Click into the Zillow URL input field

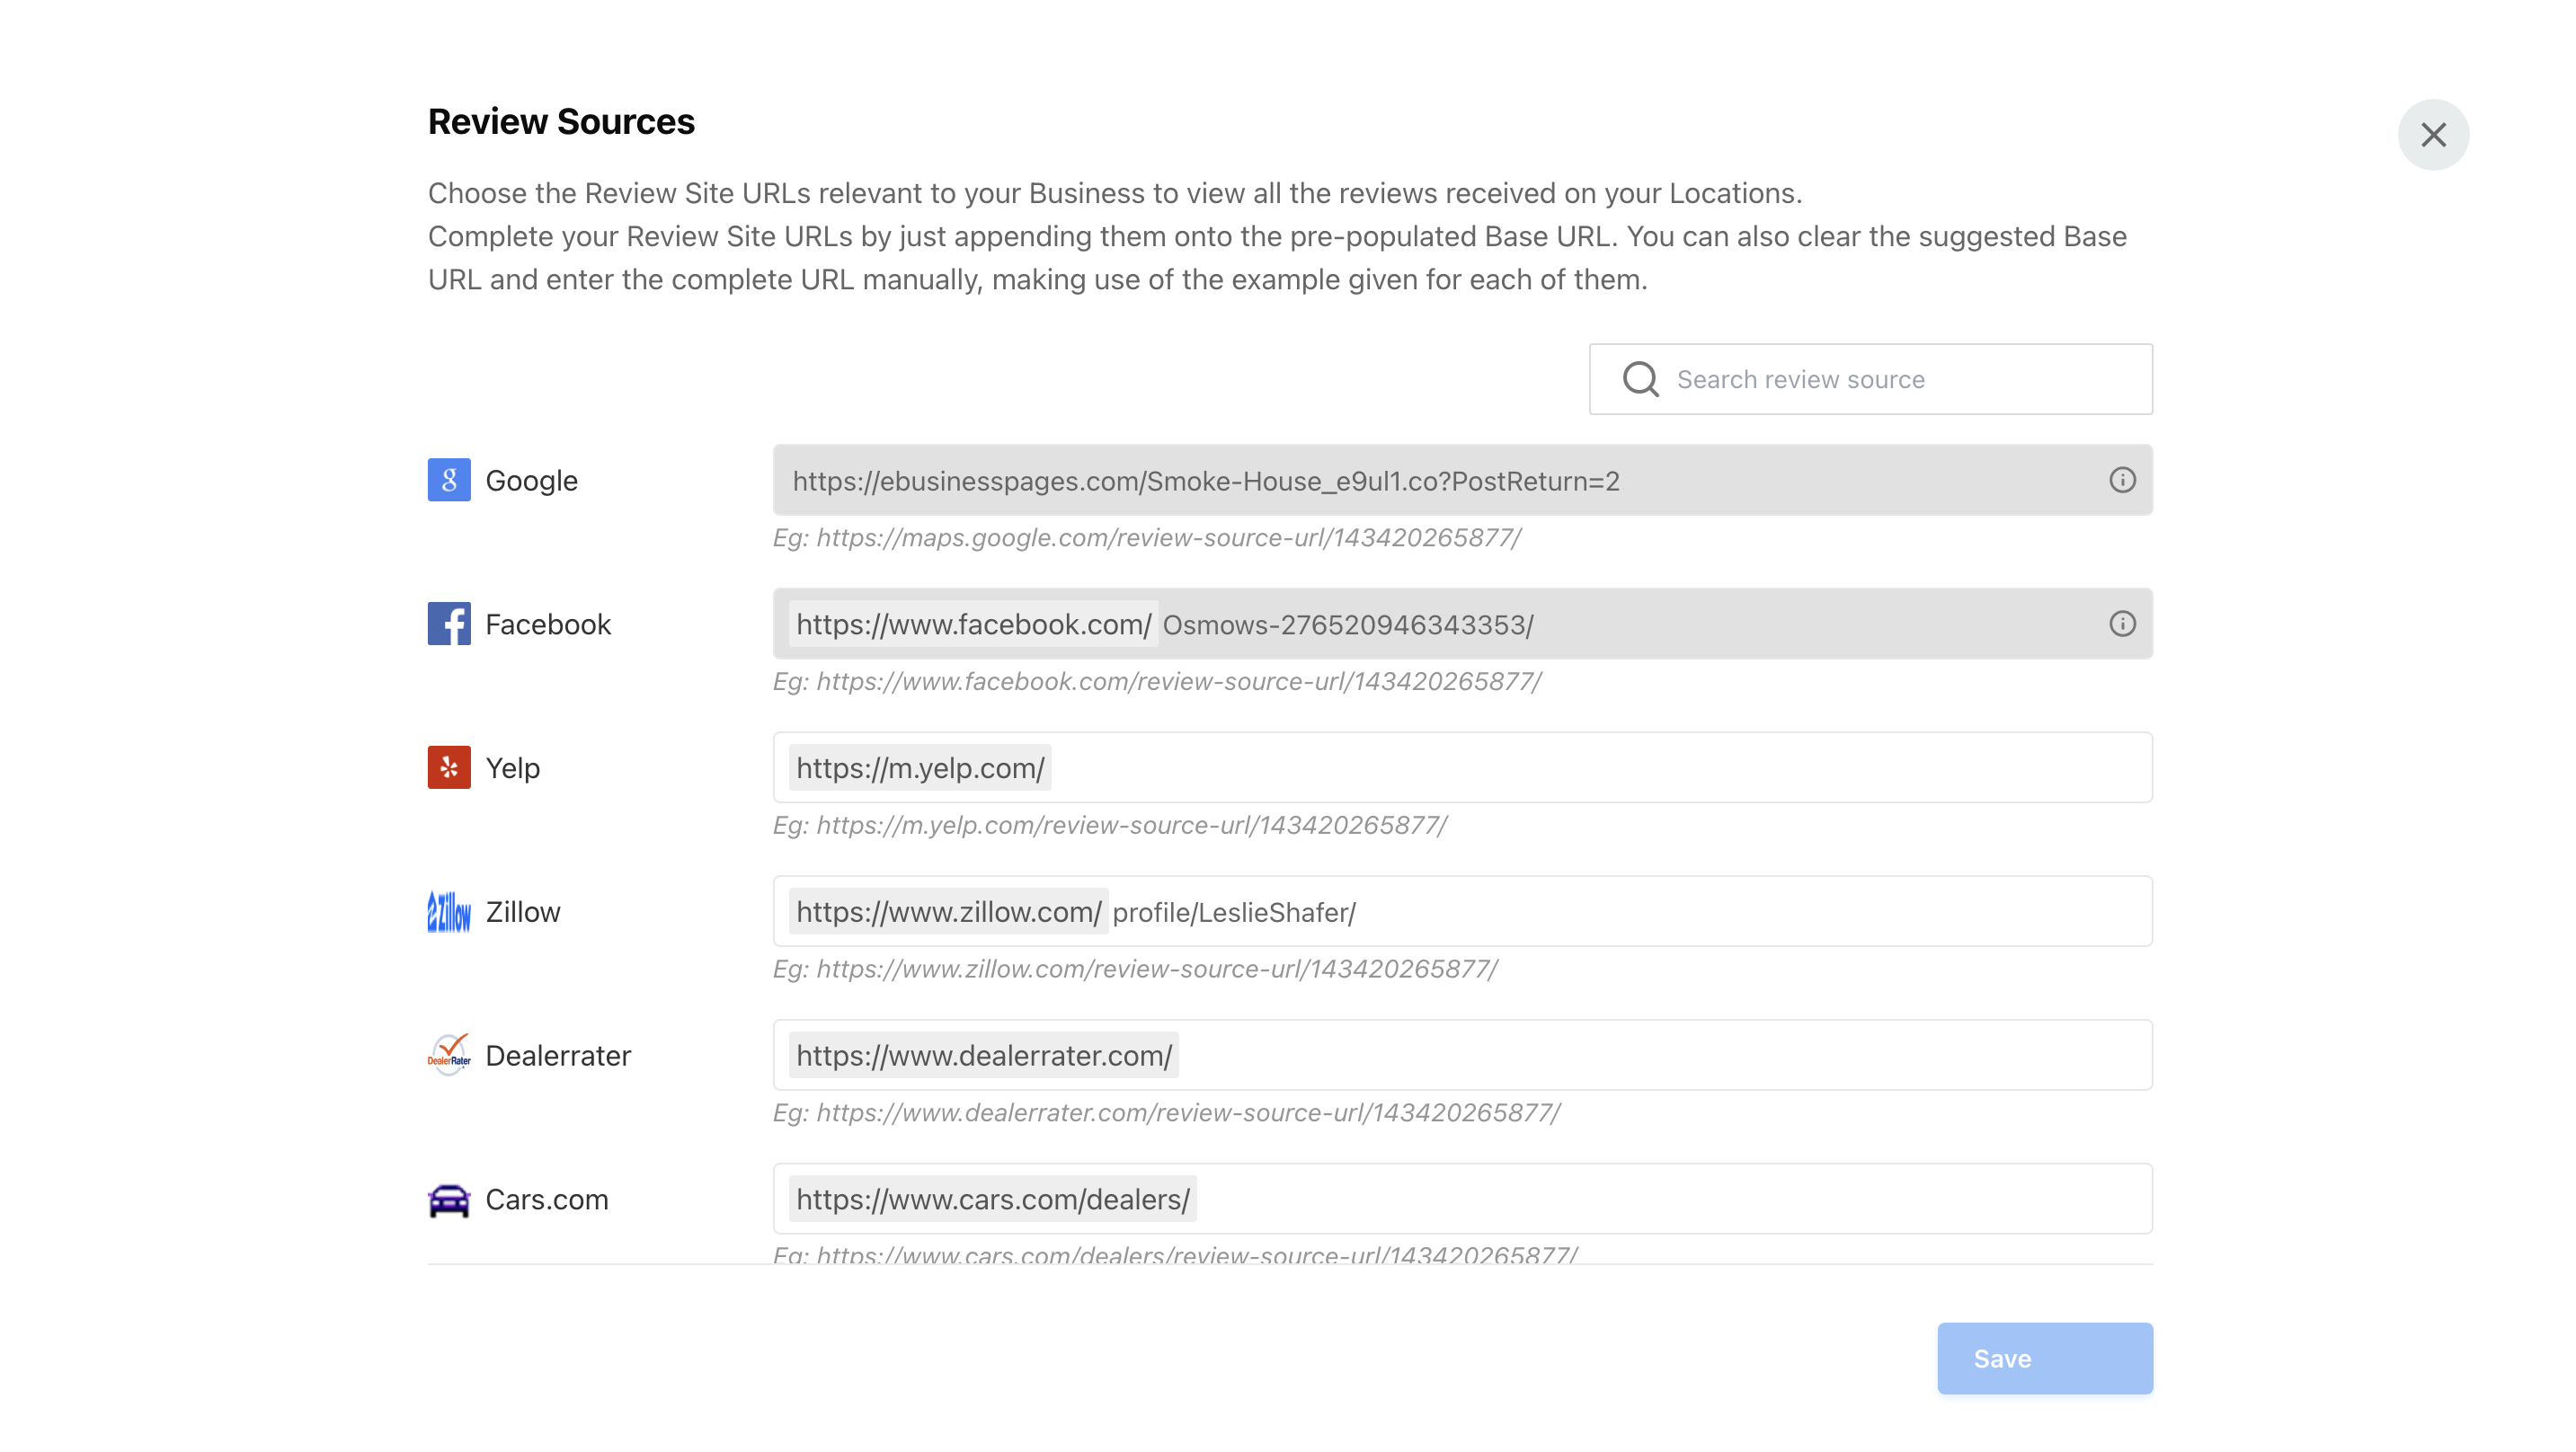point(1750,911)
